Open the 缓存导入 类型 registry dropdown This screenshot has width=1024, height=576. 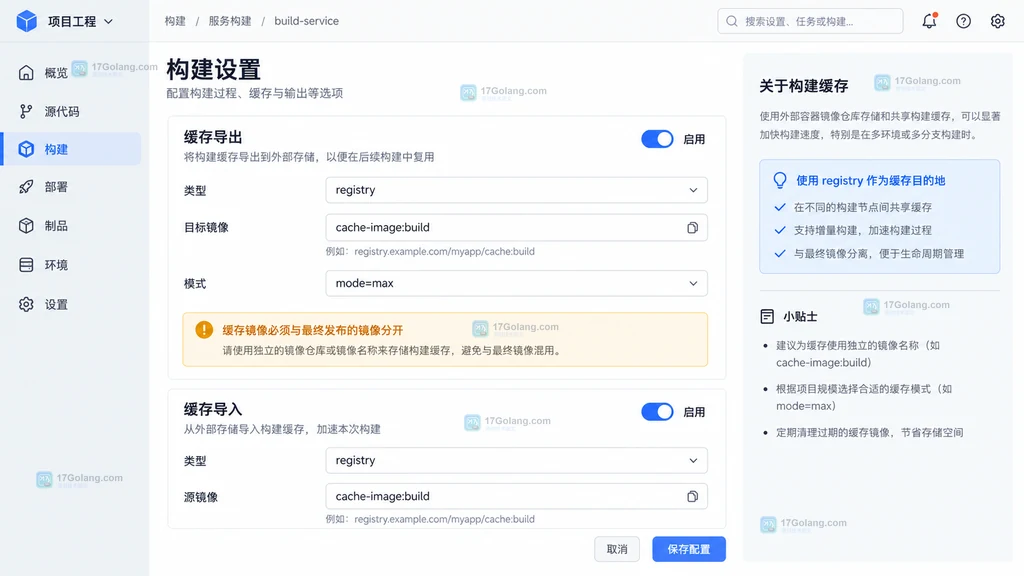pyautogui.click(x=517, y=460)
